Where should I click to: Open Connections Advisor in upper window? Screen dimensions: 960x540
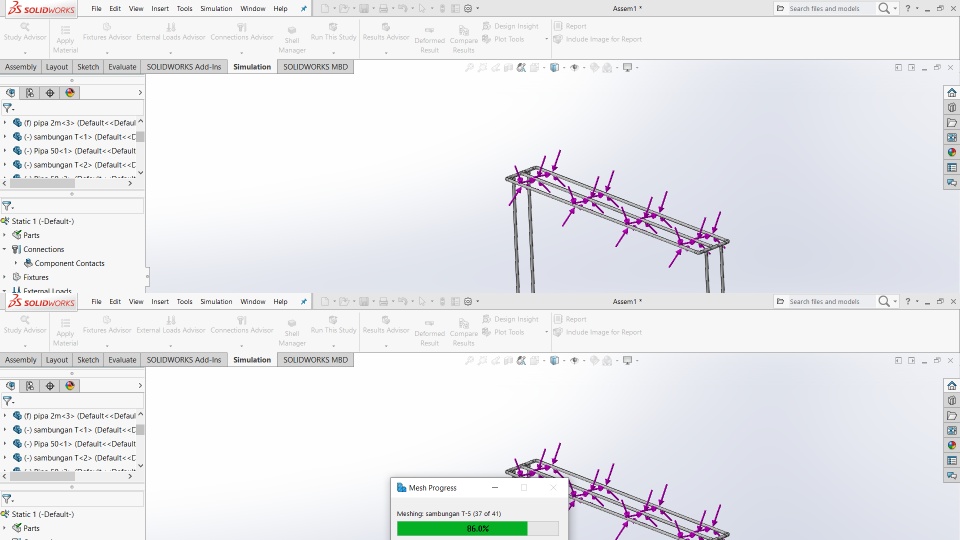pyautogui.click(x=242, y=32)
